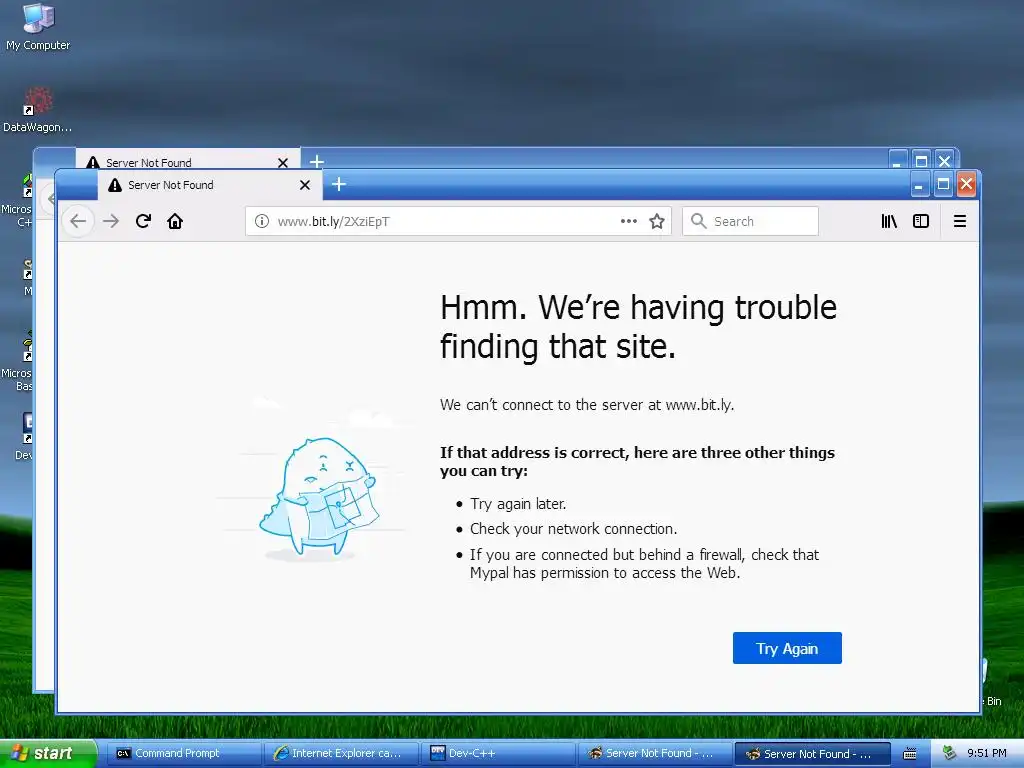
Task: Close the front Server Not Found tab
Action: [x=304, y=185]
